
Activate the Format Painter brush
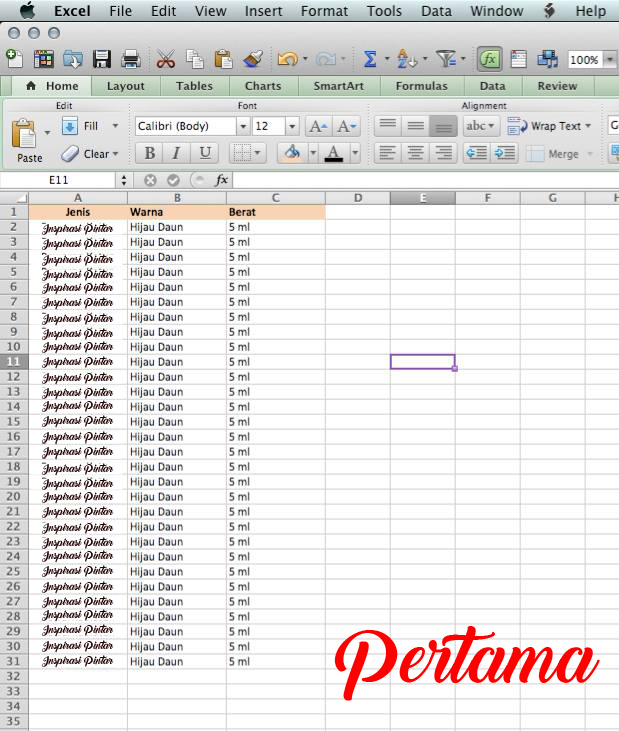[253, 59]
